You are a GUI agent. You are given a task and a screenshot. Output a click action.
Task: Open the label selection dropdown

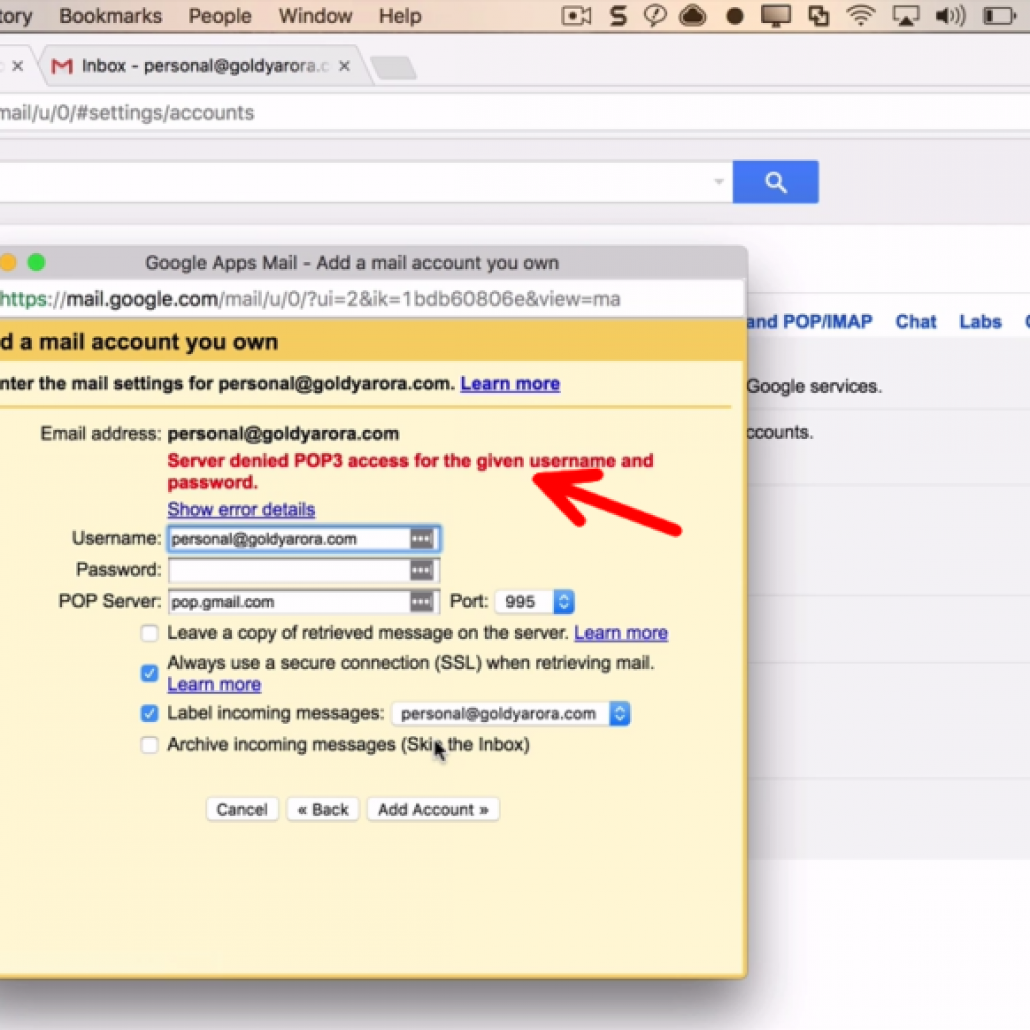[511, 714]
